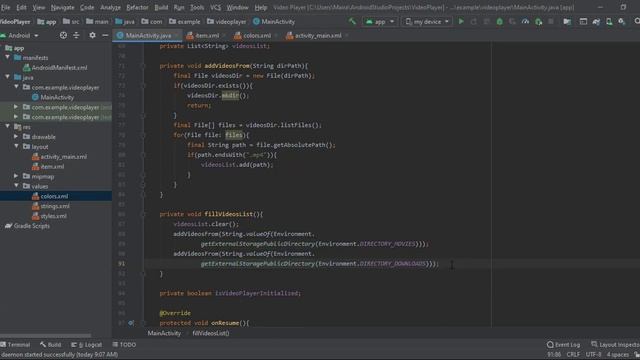
Task: Click the 'example' breadcrumb in navigation bar
Action: tap(184, 22)
